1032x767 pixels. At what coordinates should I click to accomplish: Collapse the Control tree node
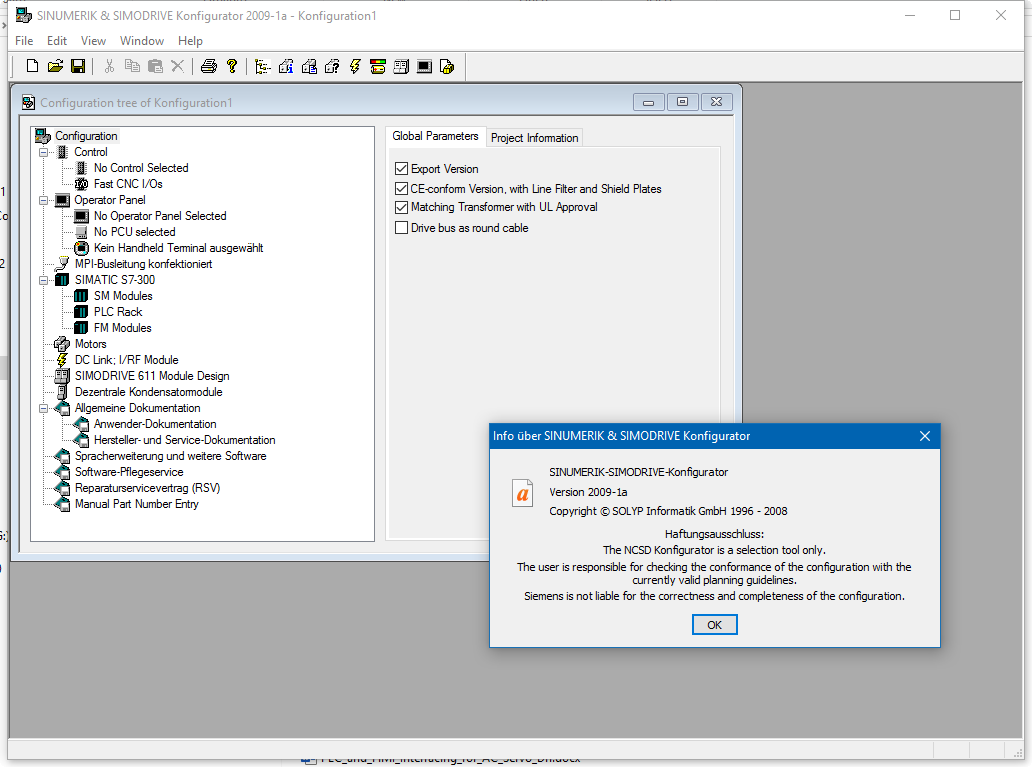click(x=43, y=152)
